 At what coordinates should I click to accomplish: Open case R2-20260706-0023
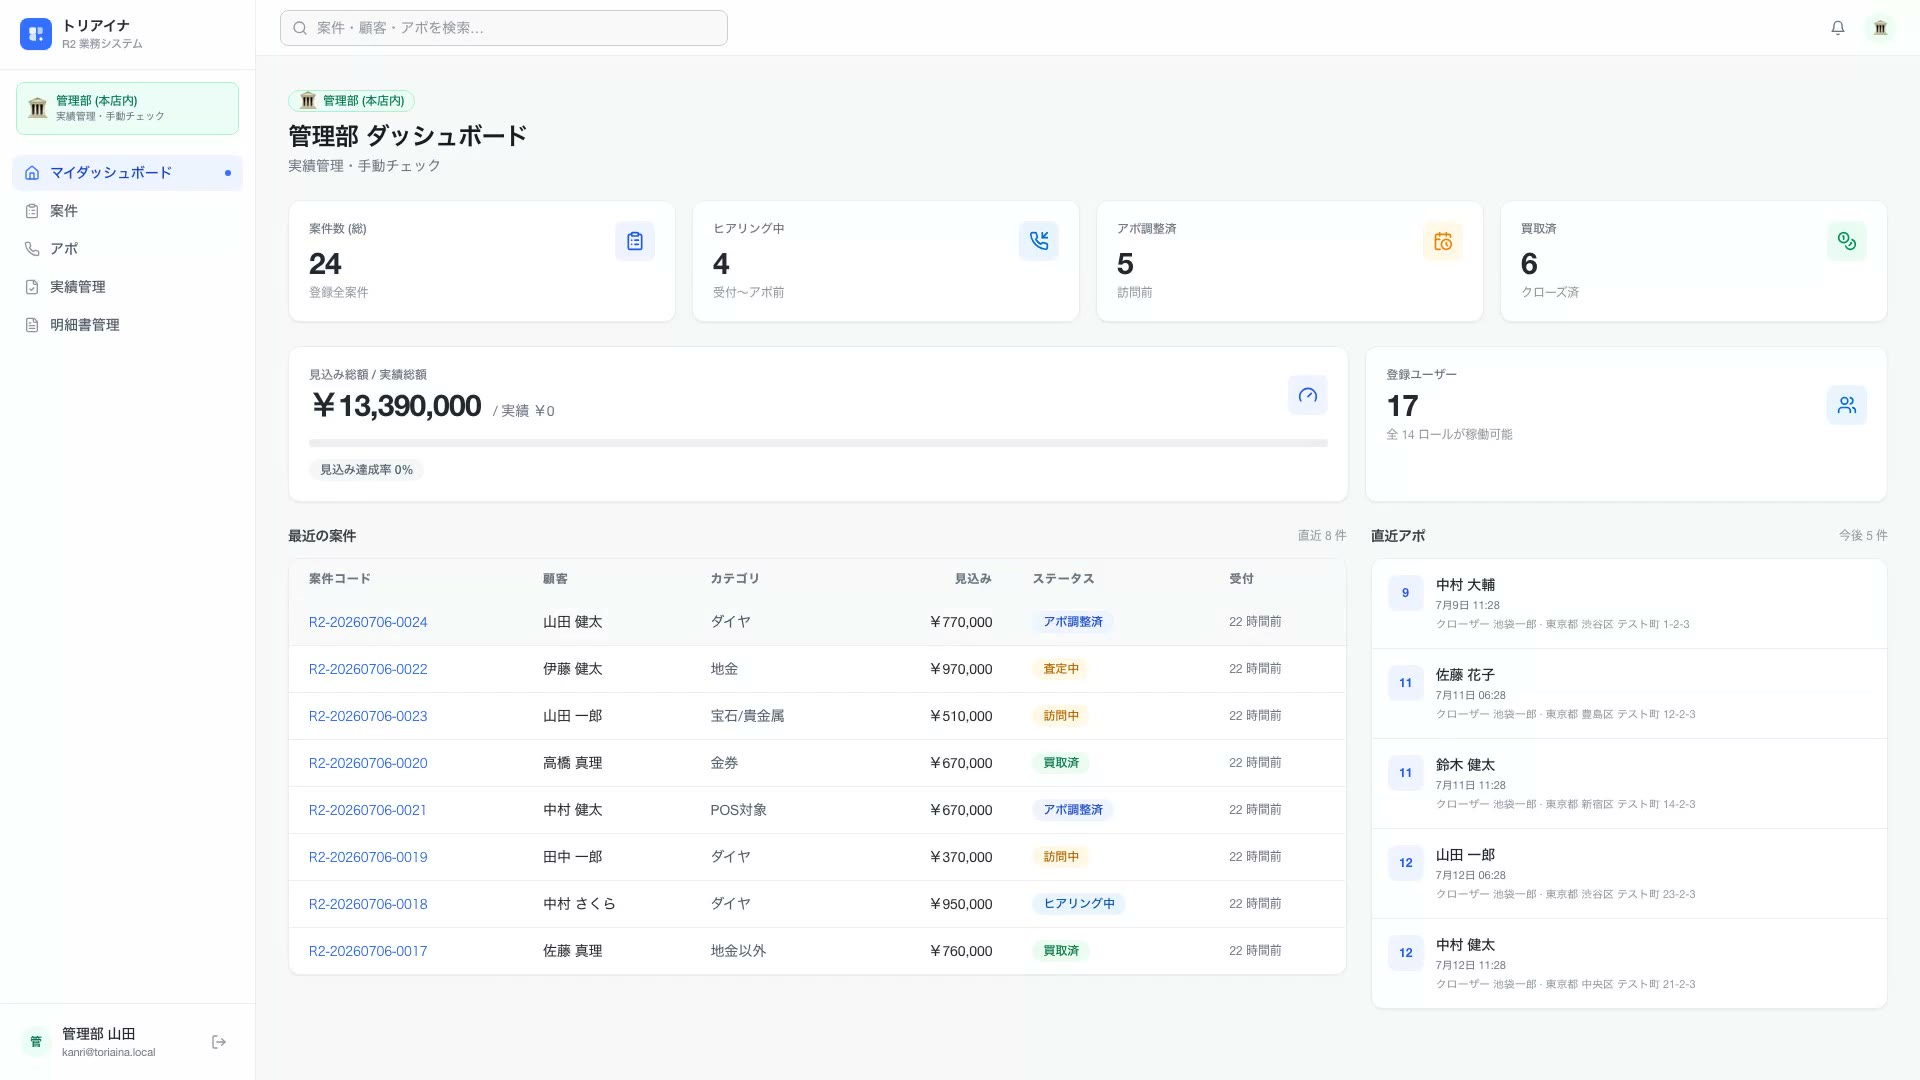point(367,716)
